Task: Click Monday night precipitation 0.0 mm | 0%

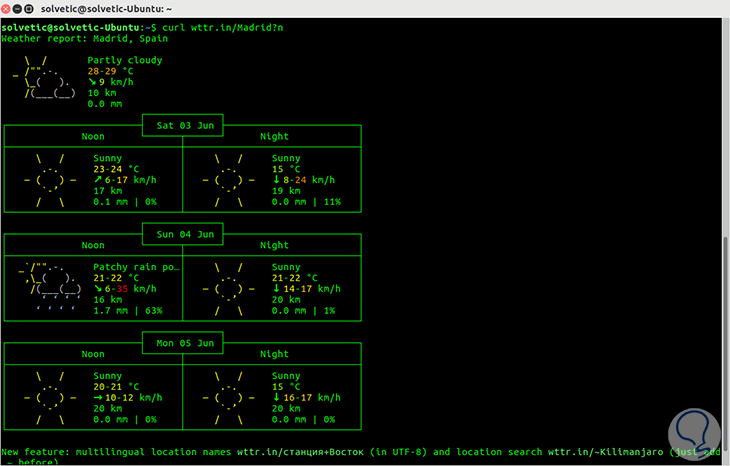Action: 304,420
